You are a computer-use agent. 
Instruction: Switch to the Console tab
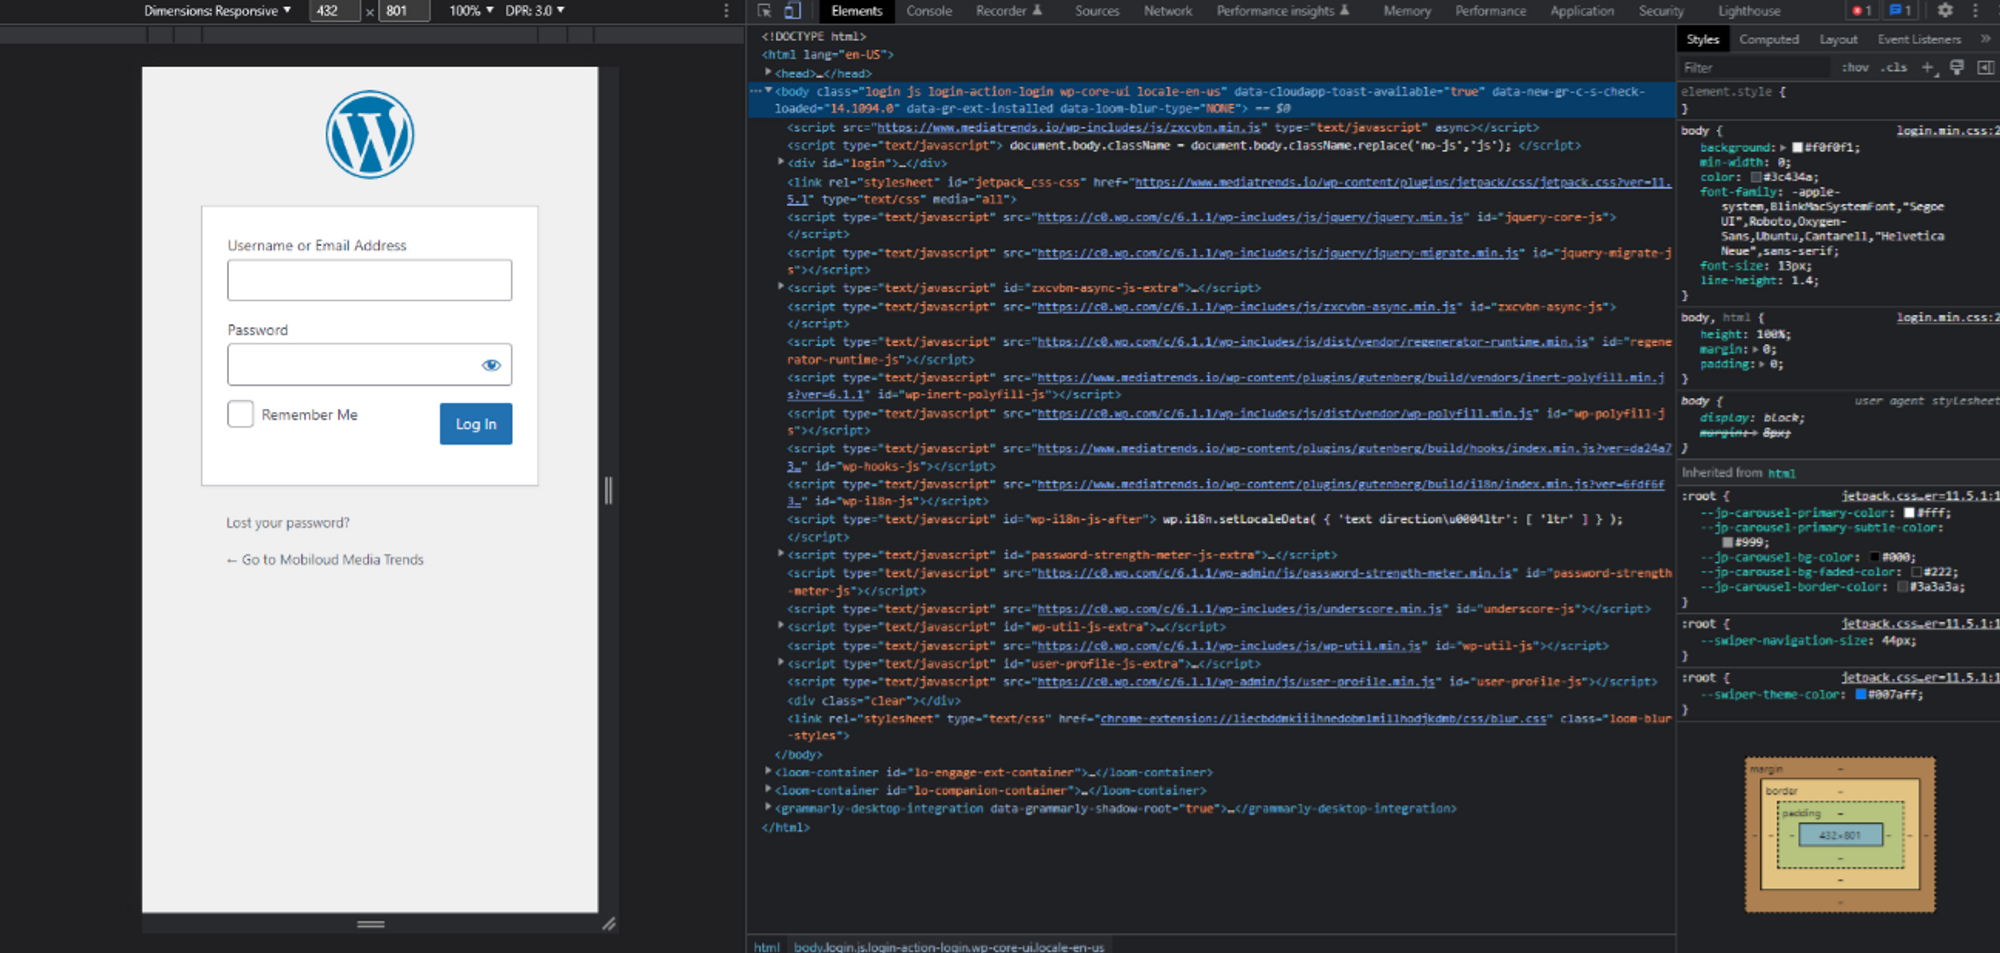click(x=929, y=11)
